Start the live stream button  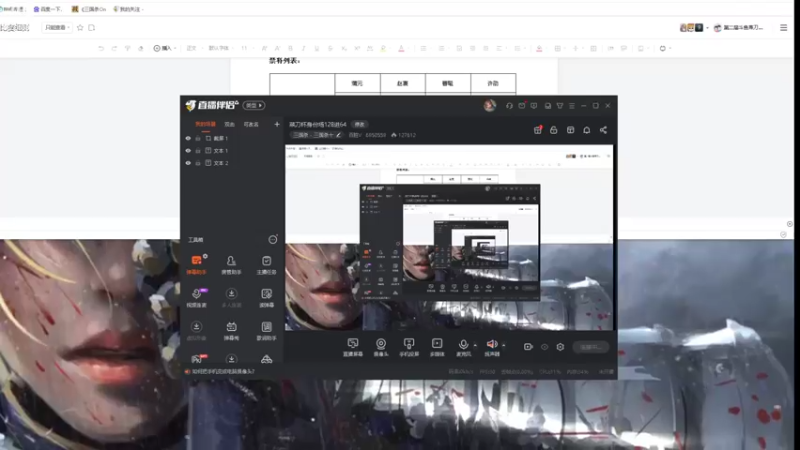point(591,347)
